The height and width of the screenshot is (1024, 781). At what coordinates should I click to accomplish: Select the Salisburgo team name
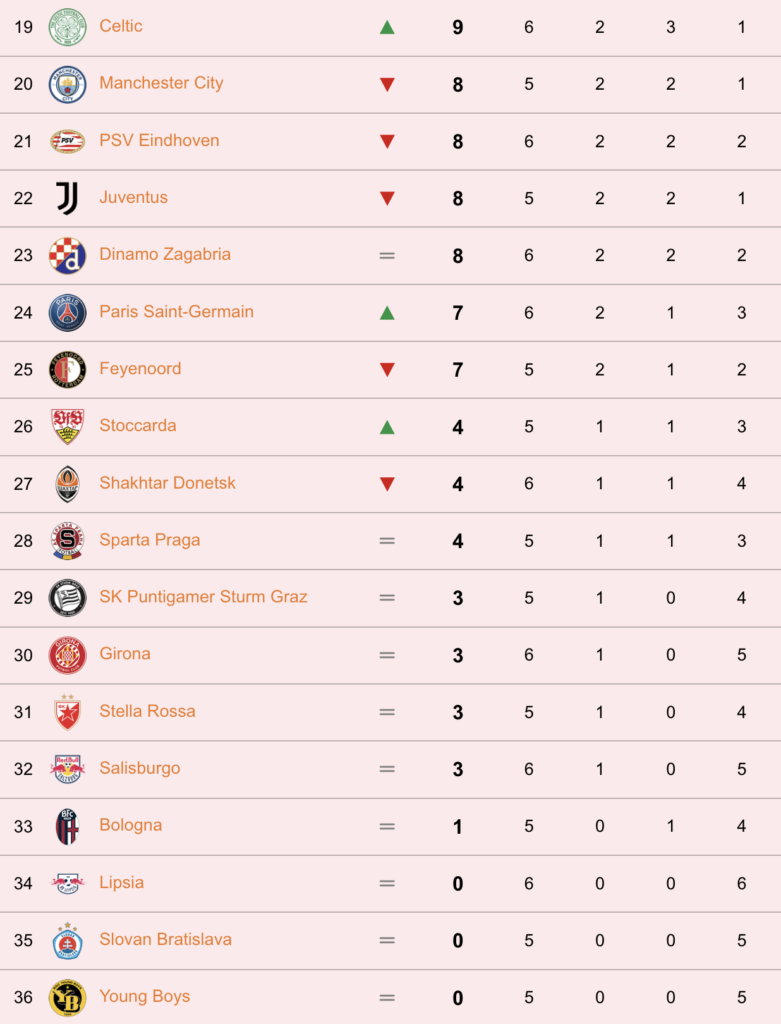pyautogui.click(x=140, y=768)
